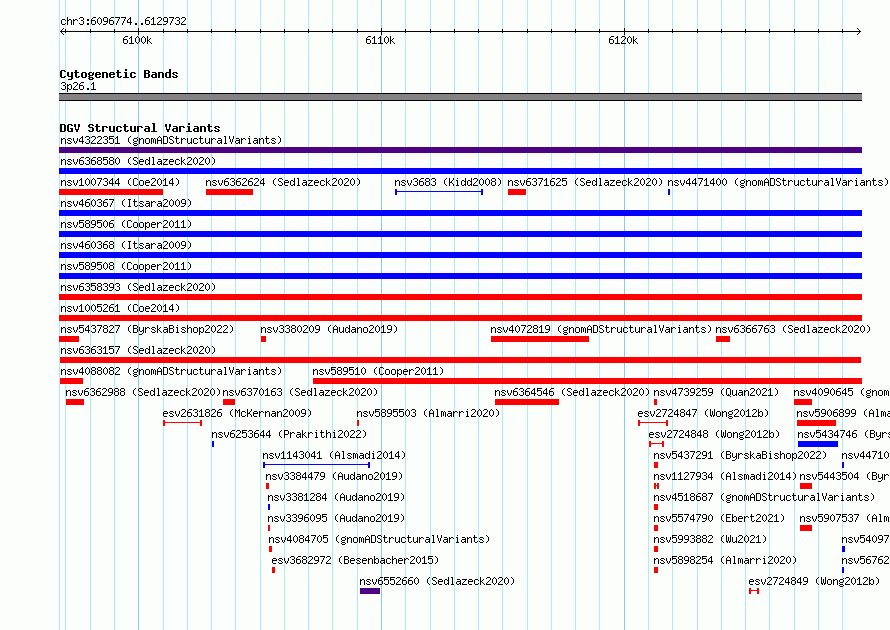890x630 pixels.
Task: Open nsv3380209 (Audano2019) label
Action: click(329, 329)
